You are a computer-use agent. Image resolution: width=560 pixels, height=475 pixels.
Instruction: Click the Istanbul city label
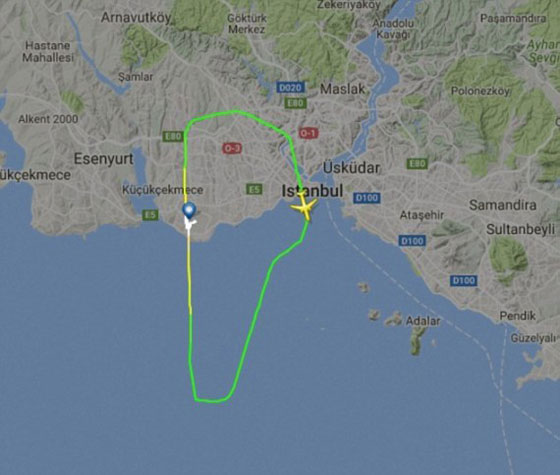click(x=312, y=191)
